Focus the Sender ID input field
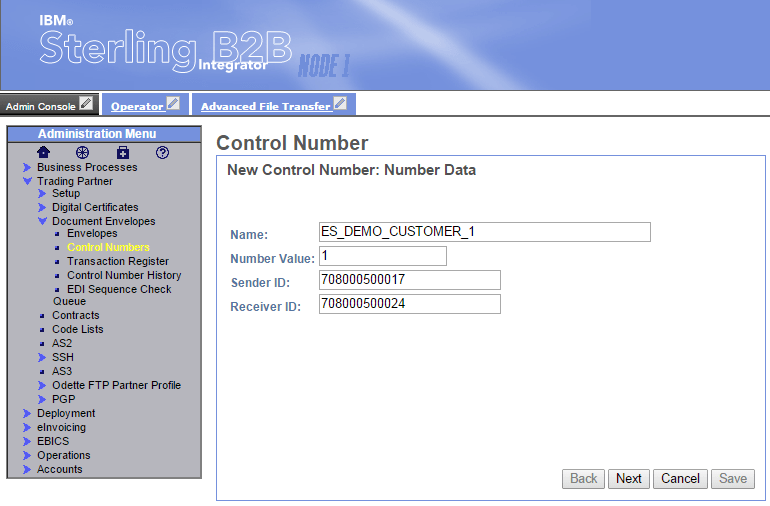Viewport: 770px width, 506px height. 410,280
